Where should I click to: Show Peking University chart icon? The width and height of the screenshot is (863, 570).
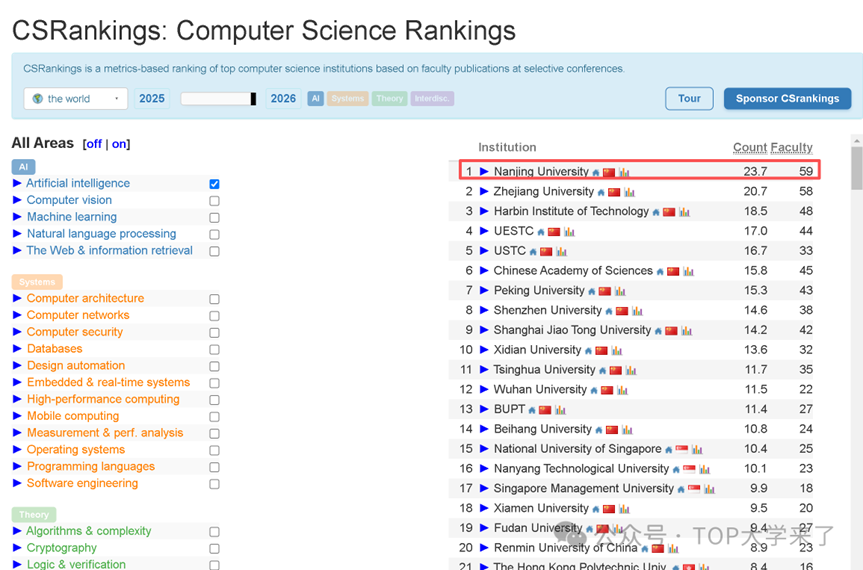(620, 291)
